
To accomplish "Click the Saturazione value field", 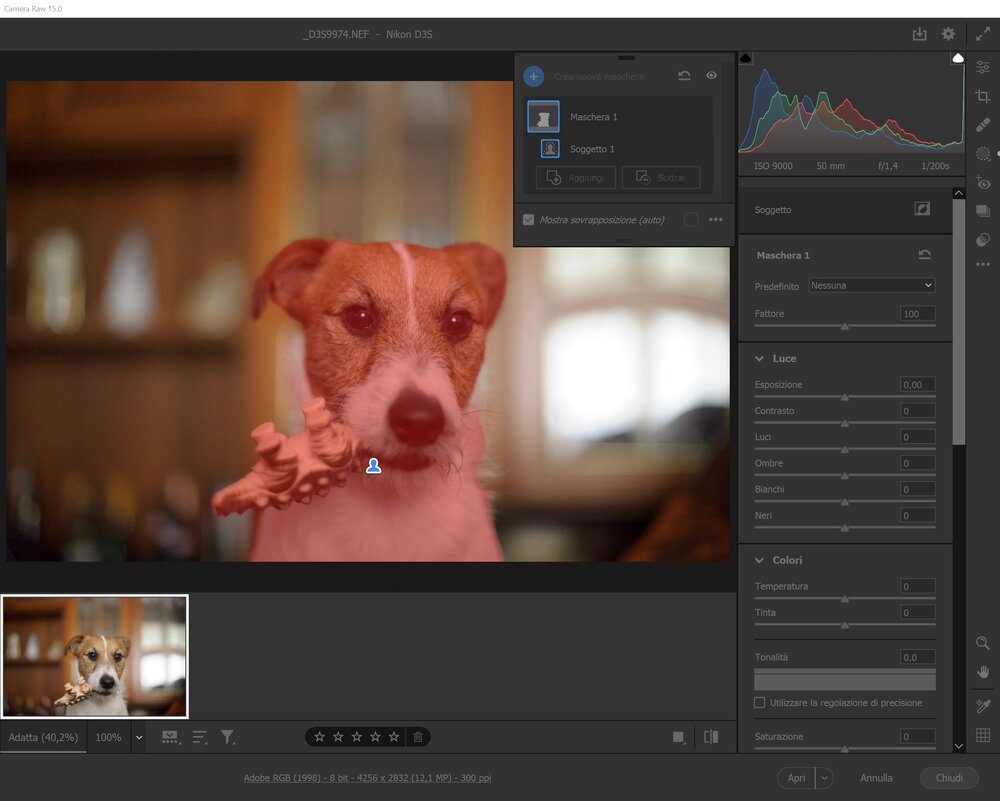I will point(918,737).
